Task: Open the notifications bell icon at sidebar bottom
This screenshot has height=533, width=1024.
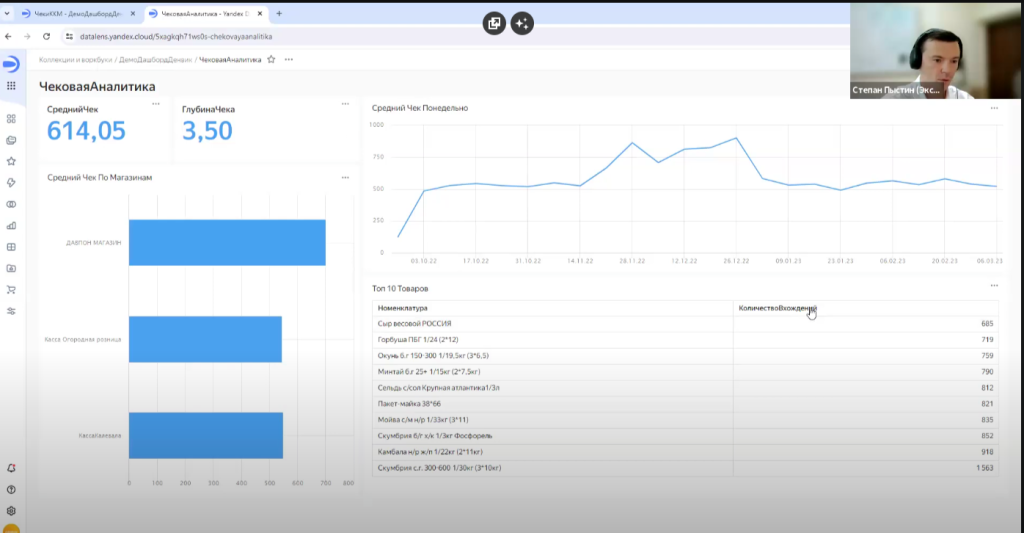Action: click(11, 468)
